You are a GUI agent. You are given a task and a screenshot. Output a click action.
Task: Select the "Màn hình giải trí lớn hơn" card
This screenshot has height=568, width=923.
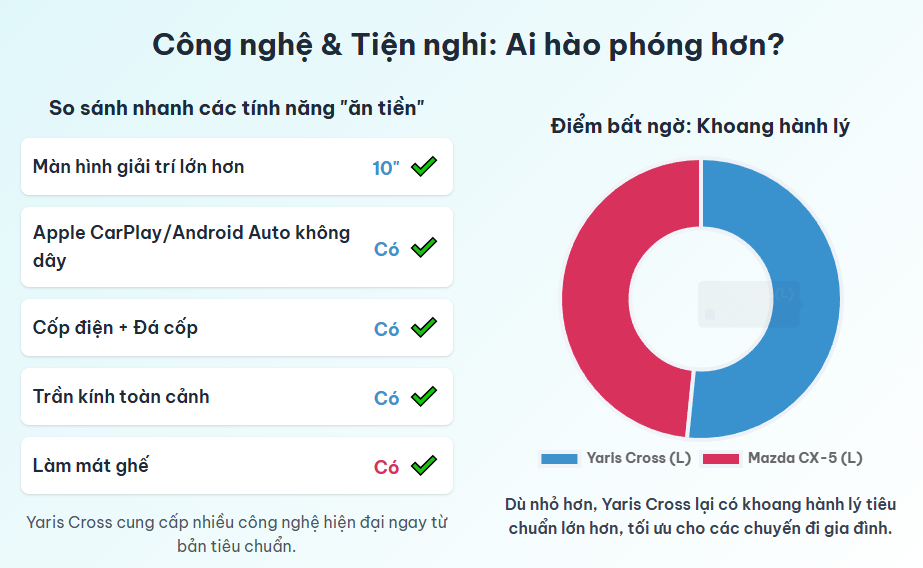tap(237, 167)
